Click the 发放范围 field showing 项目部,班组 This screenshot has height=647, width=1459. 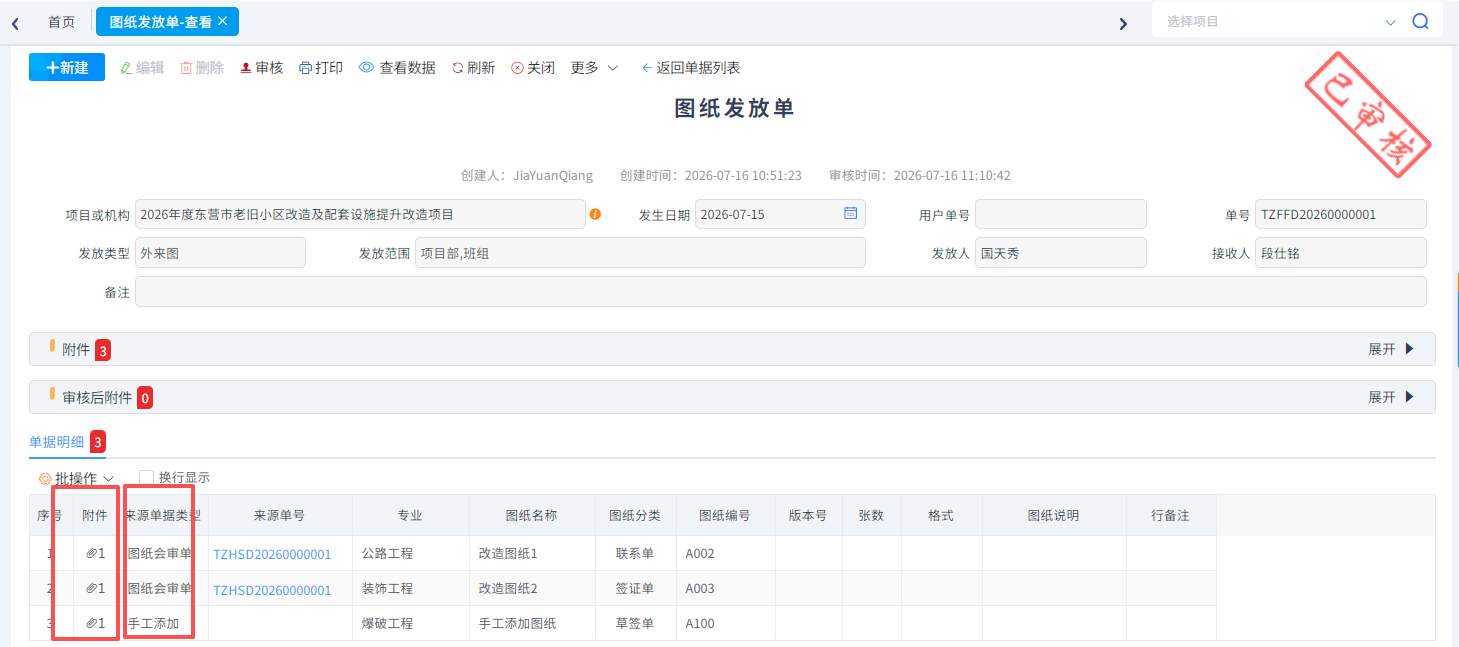coord(640,253)
